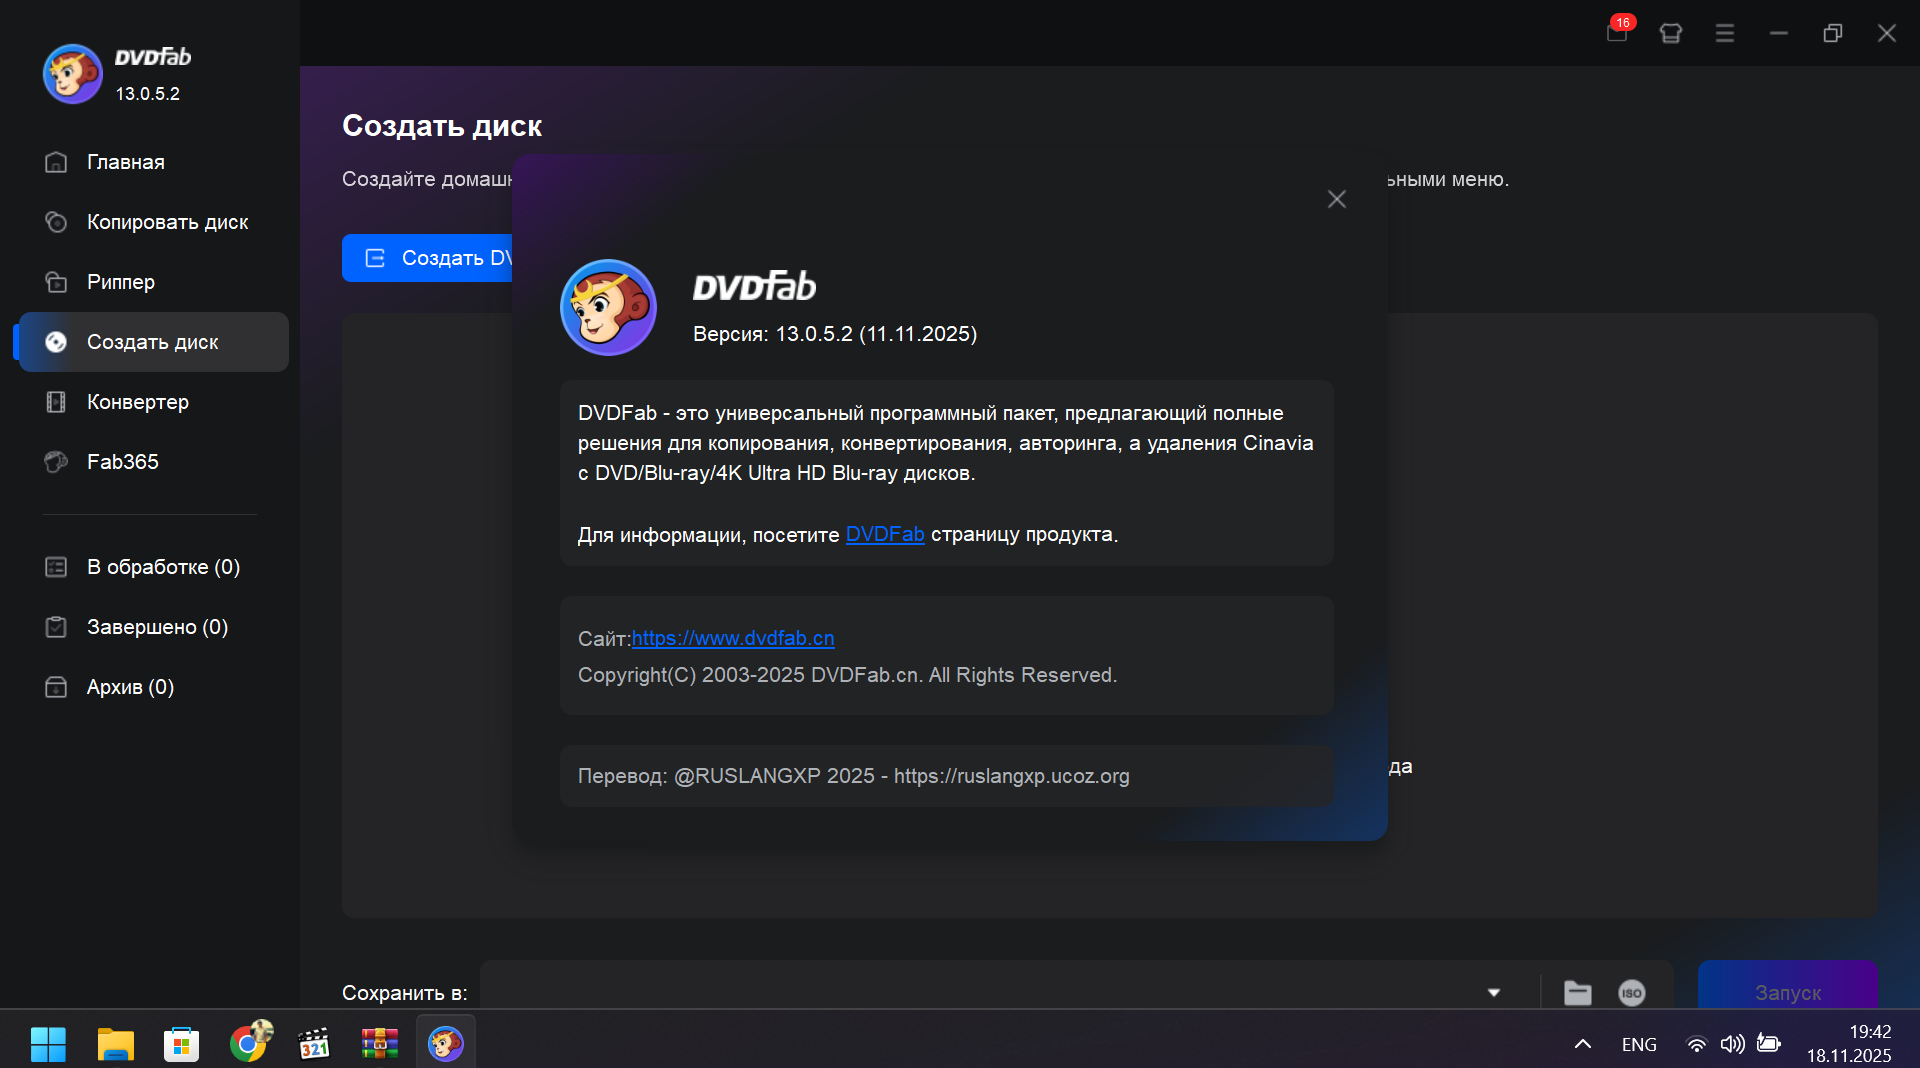Click the DVDFab taskbar icon
Image resolution: width=1920 pixels, height=1068 pixels.
tap(446, 1044)
